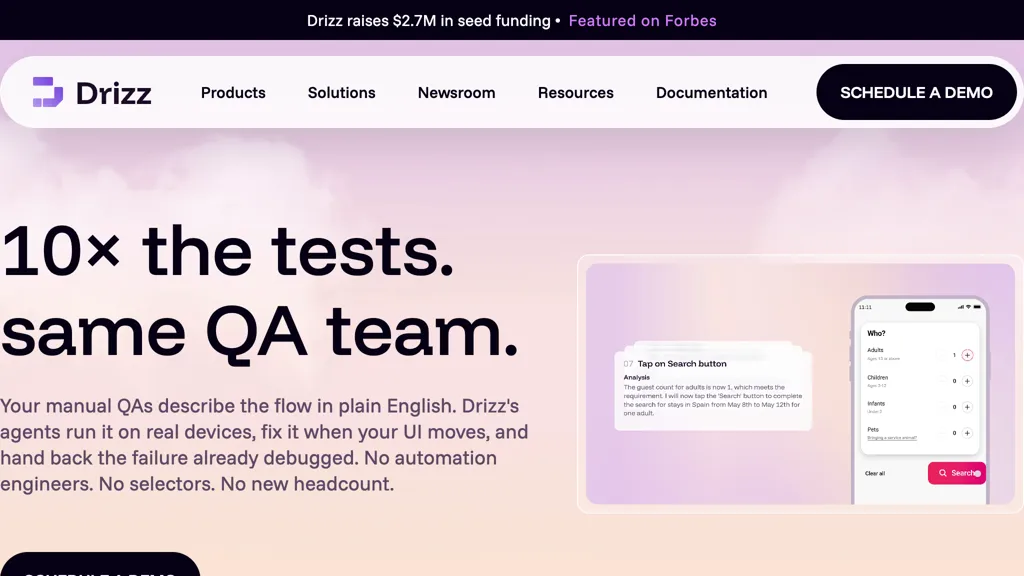Go to the Newsroom page

456,93
